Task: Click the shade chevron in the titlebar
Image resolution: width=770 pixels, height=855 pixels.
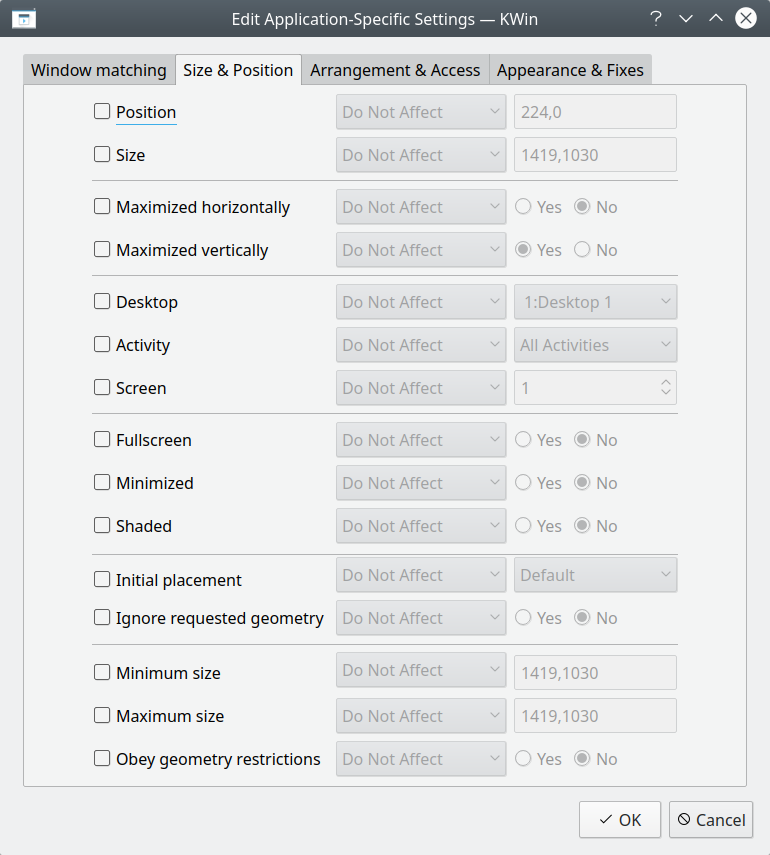Action: 686,18
